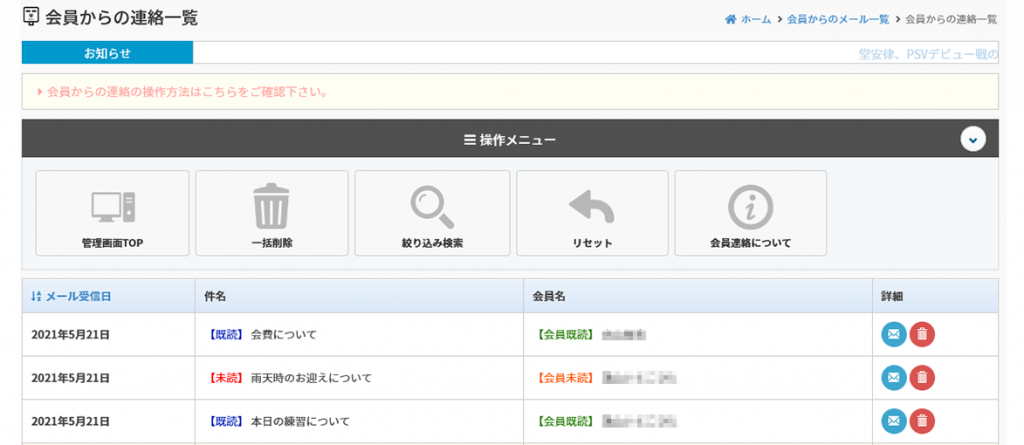The height and width of the screenshot is (445, 1024).
Task: Open mail detail for 本日の練習について
Action: [893, 421]
